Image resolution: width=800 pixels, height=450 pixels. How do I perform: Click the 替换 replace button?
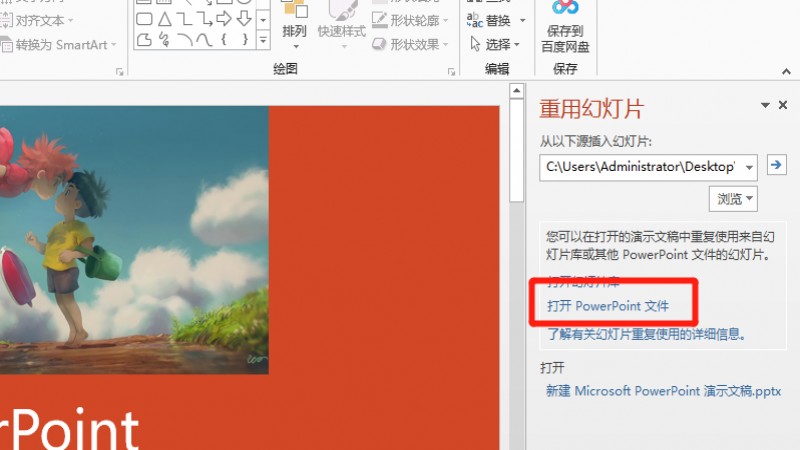[489, 20]
